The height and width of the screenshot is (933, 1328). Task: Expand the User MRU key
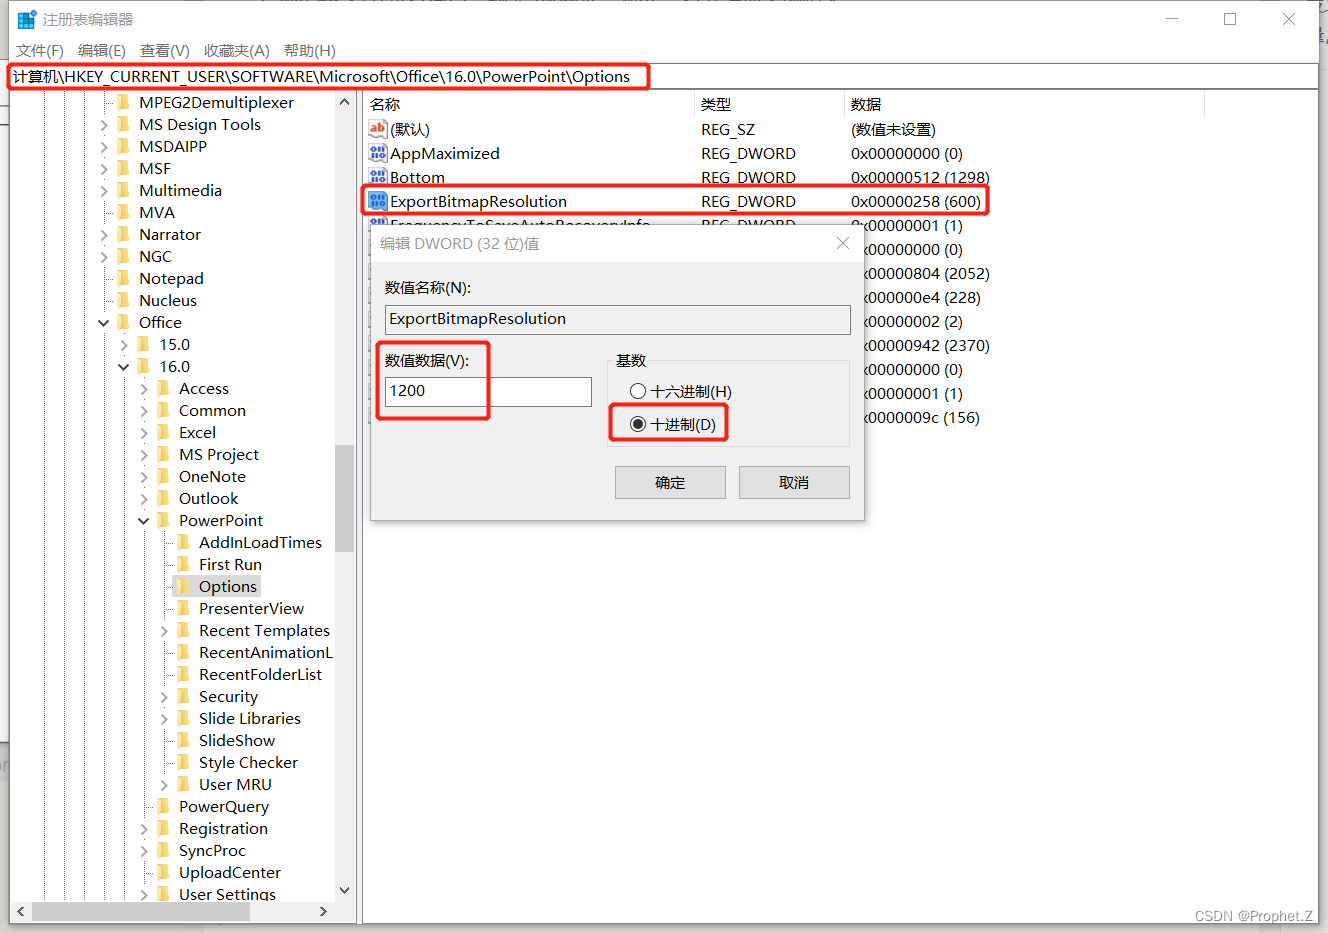164,785
